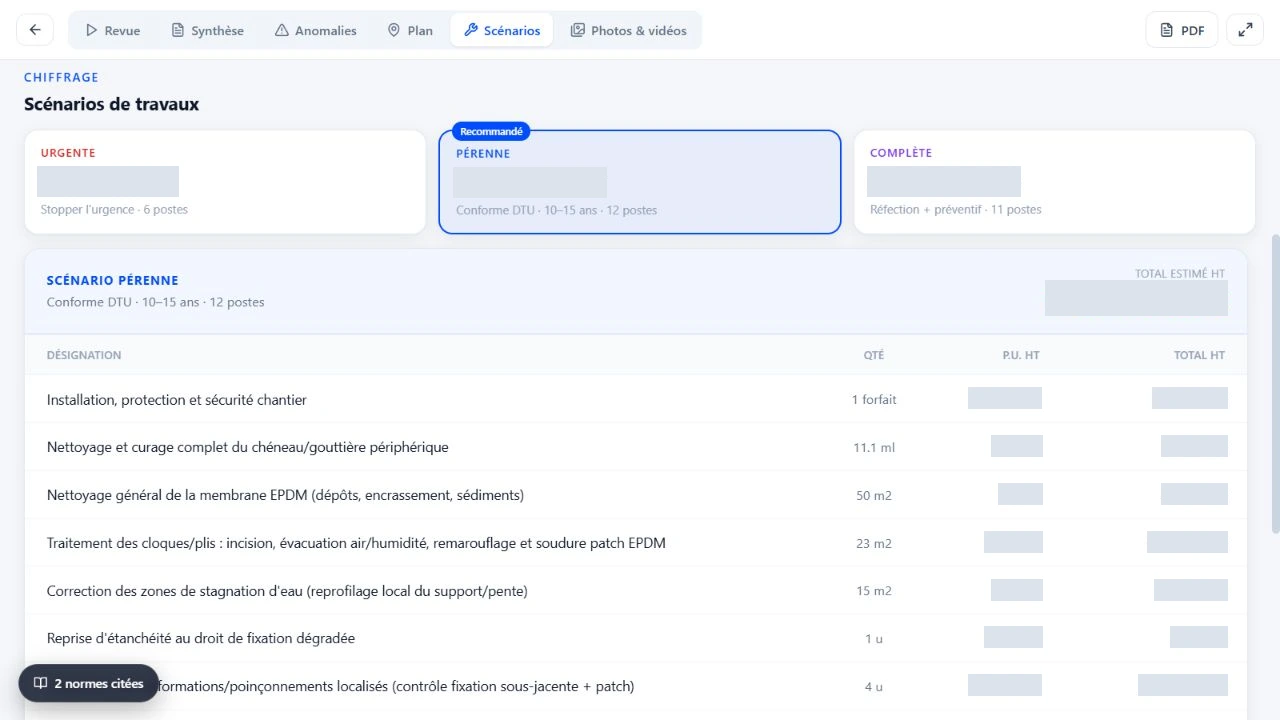The height and width of the screenshot is (720, 1280).
Task: Switch to the Photos & vidéos tab
Action: click(x=629, y=31)
